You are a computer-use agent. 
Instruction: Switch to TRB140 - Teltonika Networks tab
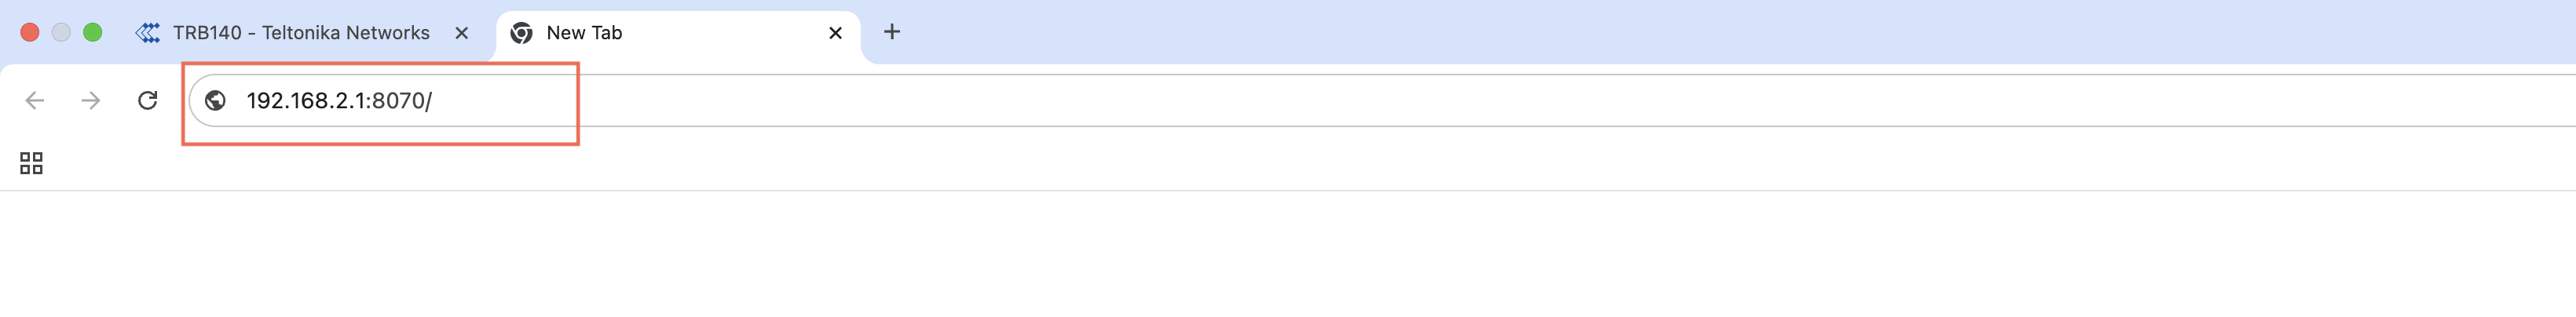[x=300, y=33]
